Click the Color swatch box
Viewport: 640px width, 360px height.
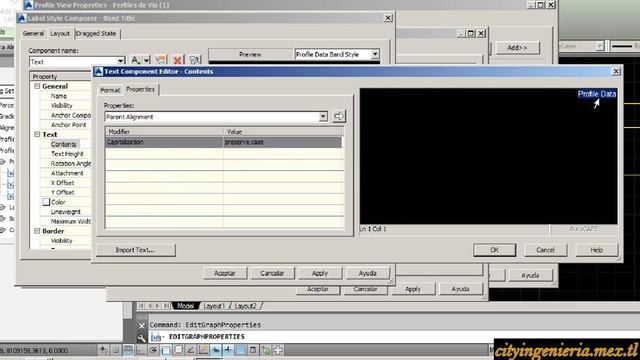[x=46, y=202]
